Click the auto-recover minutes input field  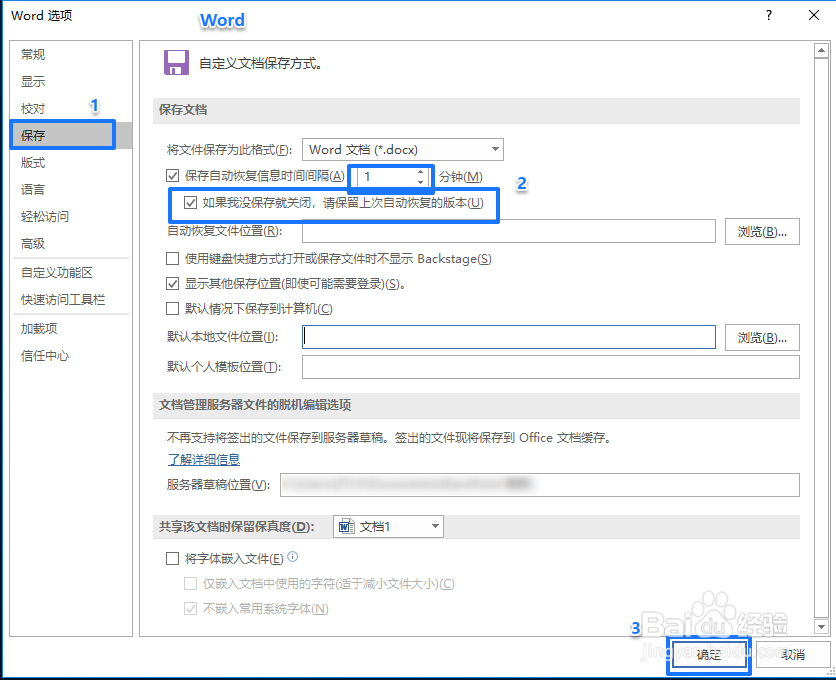pos(387,177)
